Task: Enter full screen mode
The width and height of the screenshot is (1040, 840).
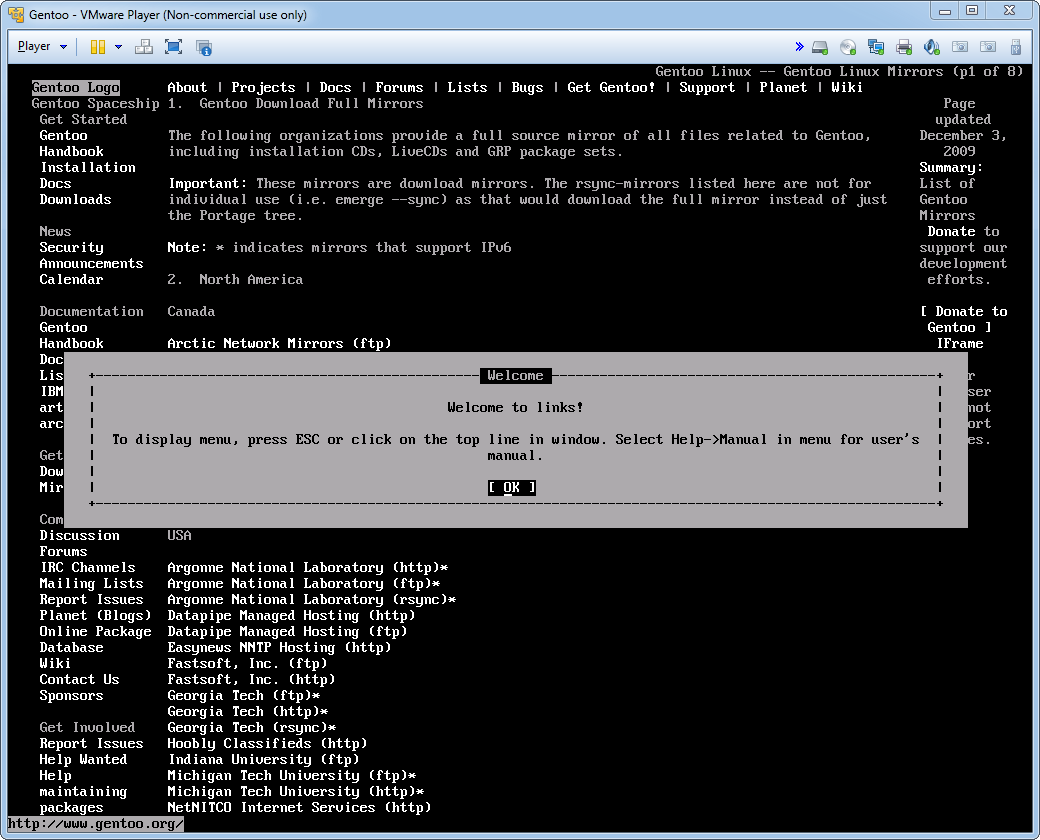Action: 174,46
